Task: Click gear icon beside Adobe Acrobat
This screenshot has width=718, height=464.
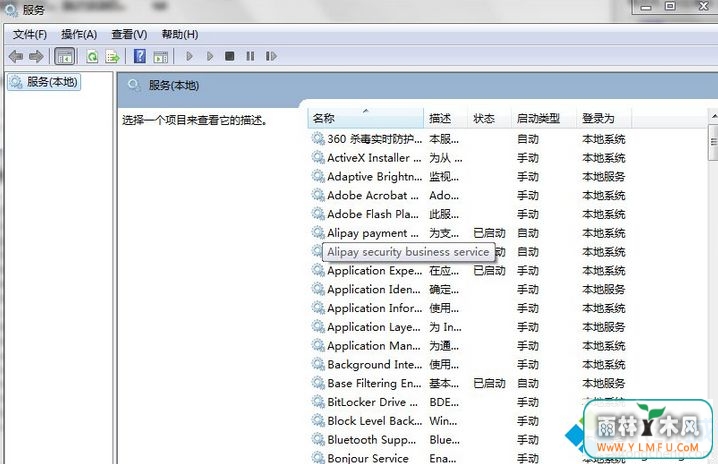Action: [318, 195]
